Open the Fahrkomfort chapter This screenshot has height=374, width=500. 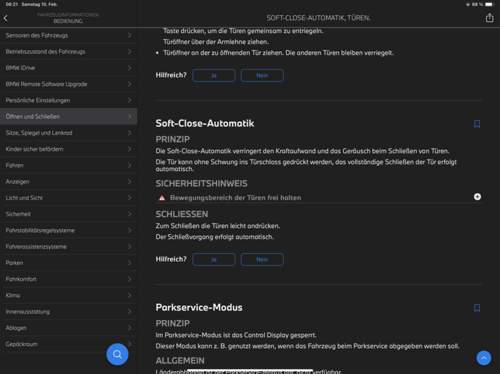coord(68,279)
